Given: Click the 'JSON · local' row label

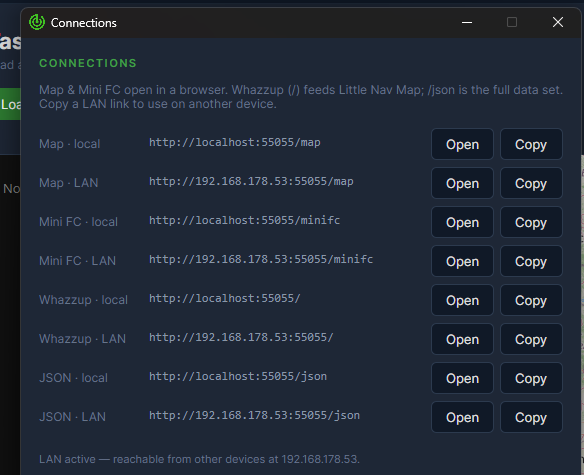Looking at the screenshot, I should (73, 378).
